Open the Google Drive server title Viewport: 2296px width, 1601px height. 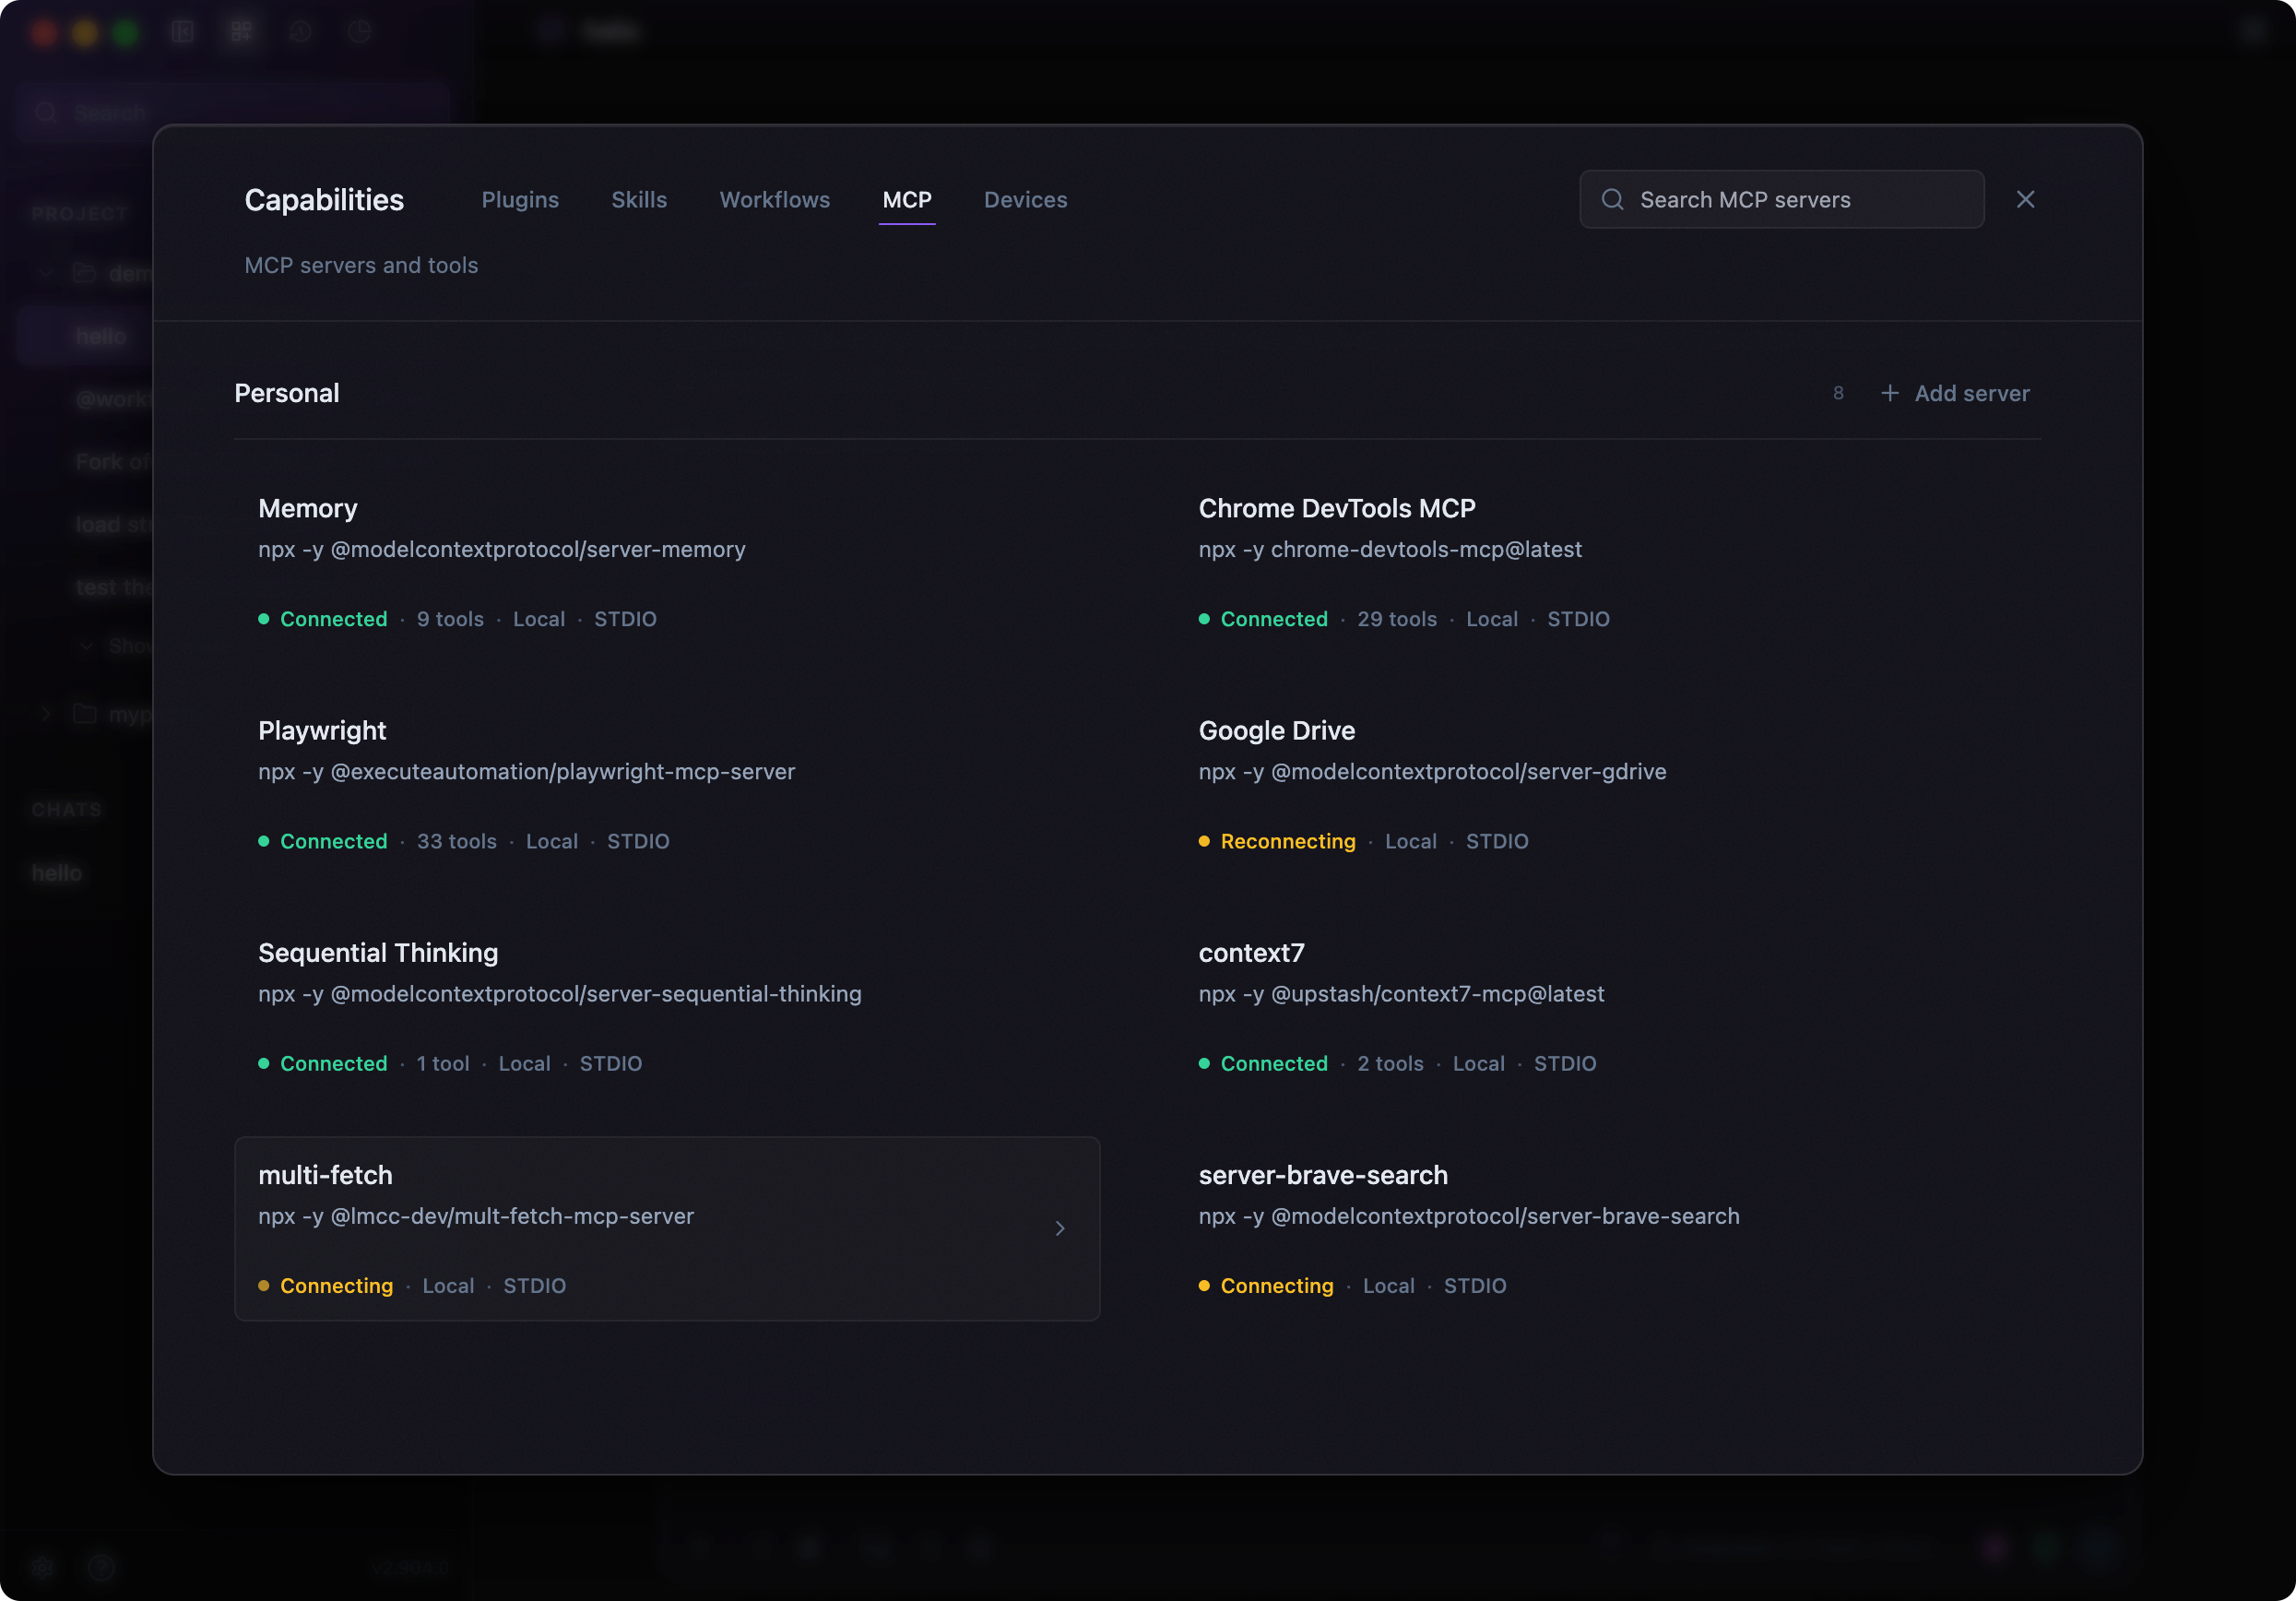[1277, 730]
